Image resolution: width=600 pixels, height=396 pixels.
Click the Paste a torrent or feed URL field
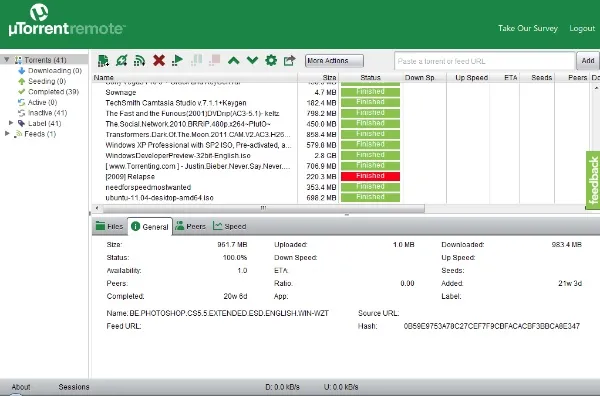pos(485,61)
